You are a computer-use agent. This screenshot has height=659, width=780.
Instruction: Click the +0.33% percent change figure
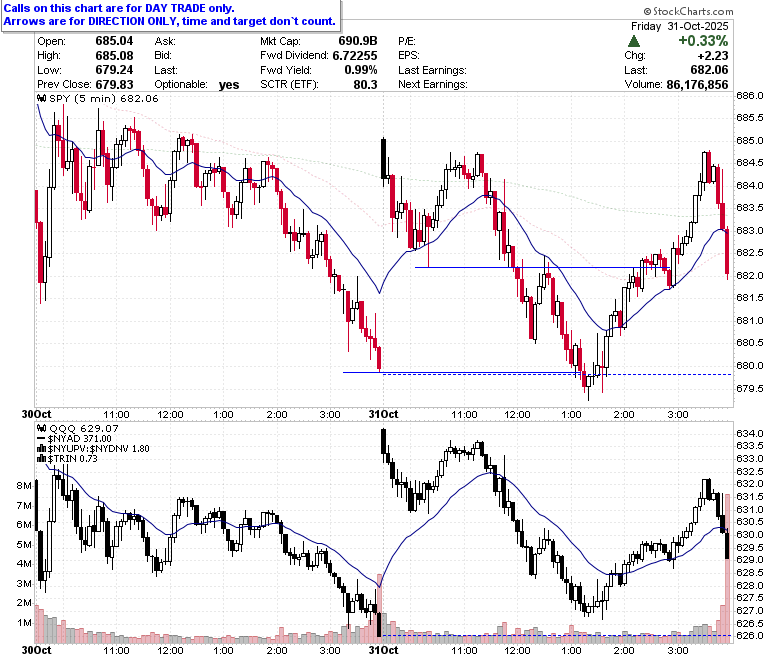point(703,41)
